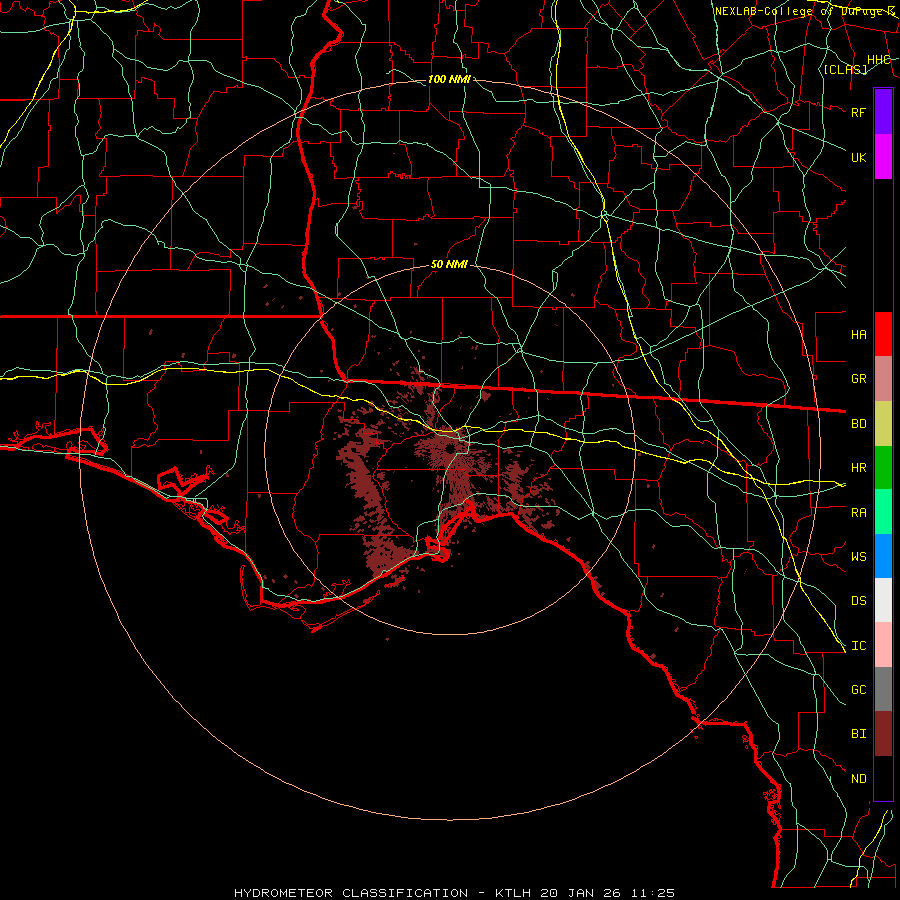Click the BI legend label
Image resolution: width=900 pixels, height=900 pixels.
[x=858, y=734]
